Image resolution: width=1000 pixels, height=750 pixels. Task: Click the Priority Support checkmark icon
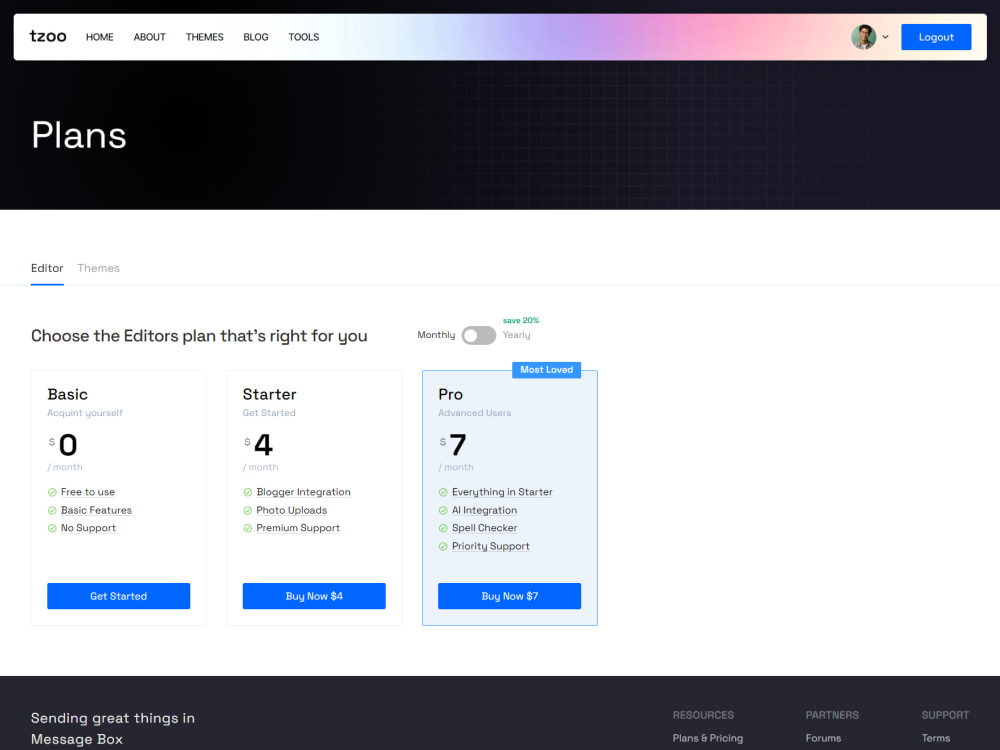[x=443, y=546]
